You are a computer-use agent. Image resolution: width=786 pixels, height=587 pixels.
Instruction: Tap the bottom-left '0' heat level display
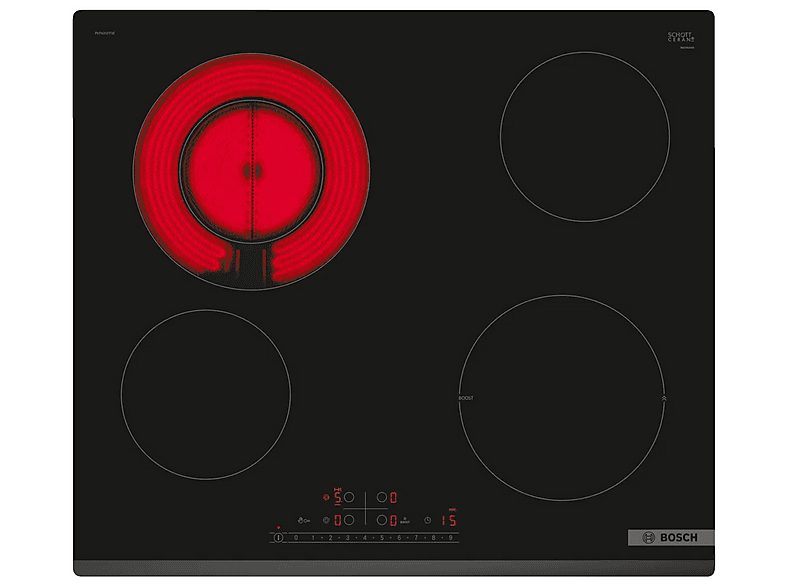point(338,520)
